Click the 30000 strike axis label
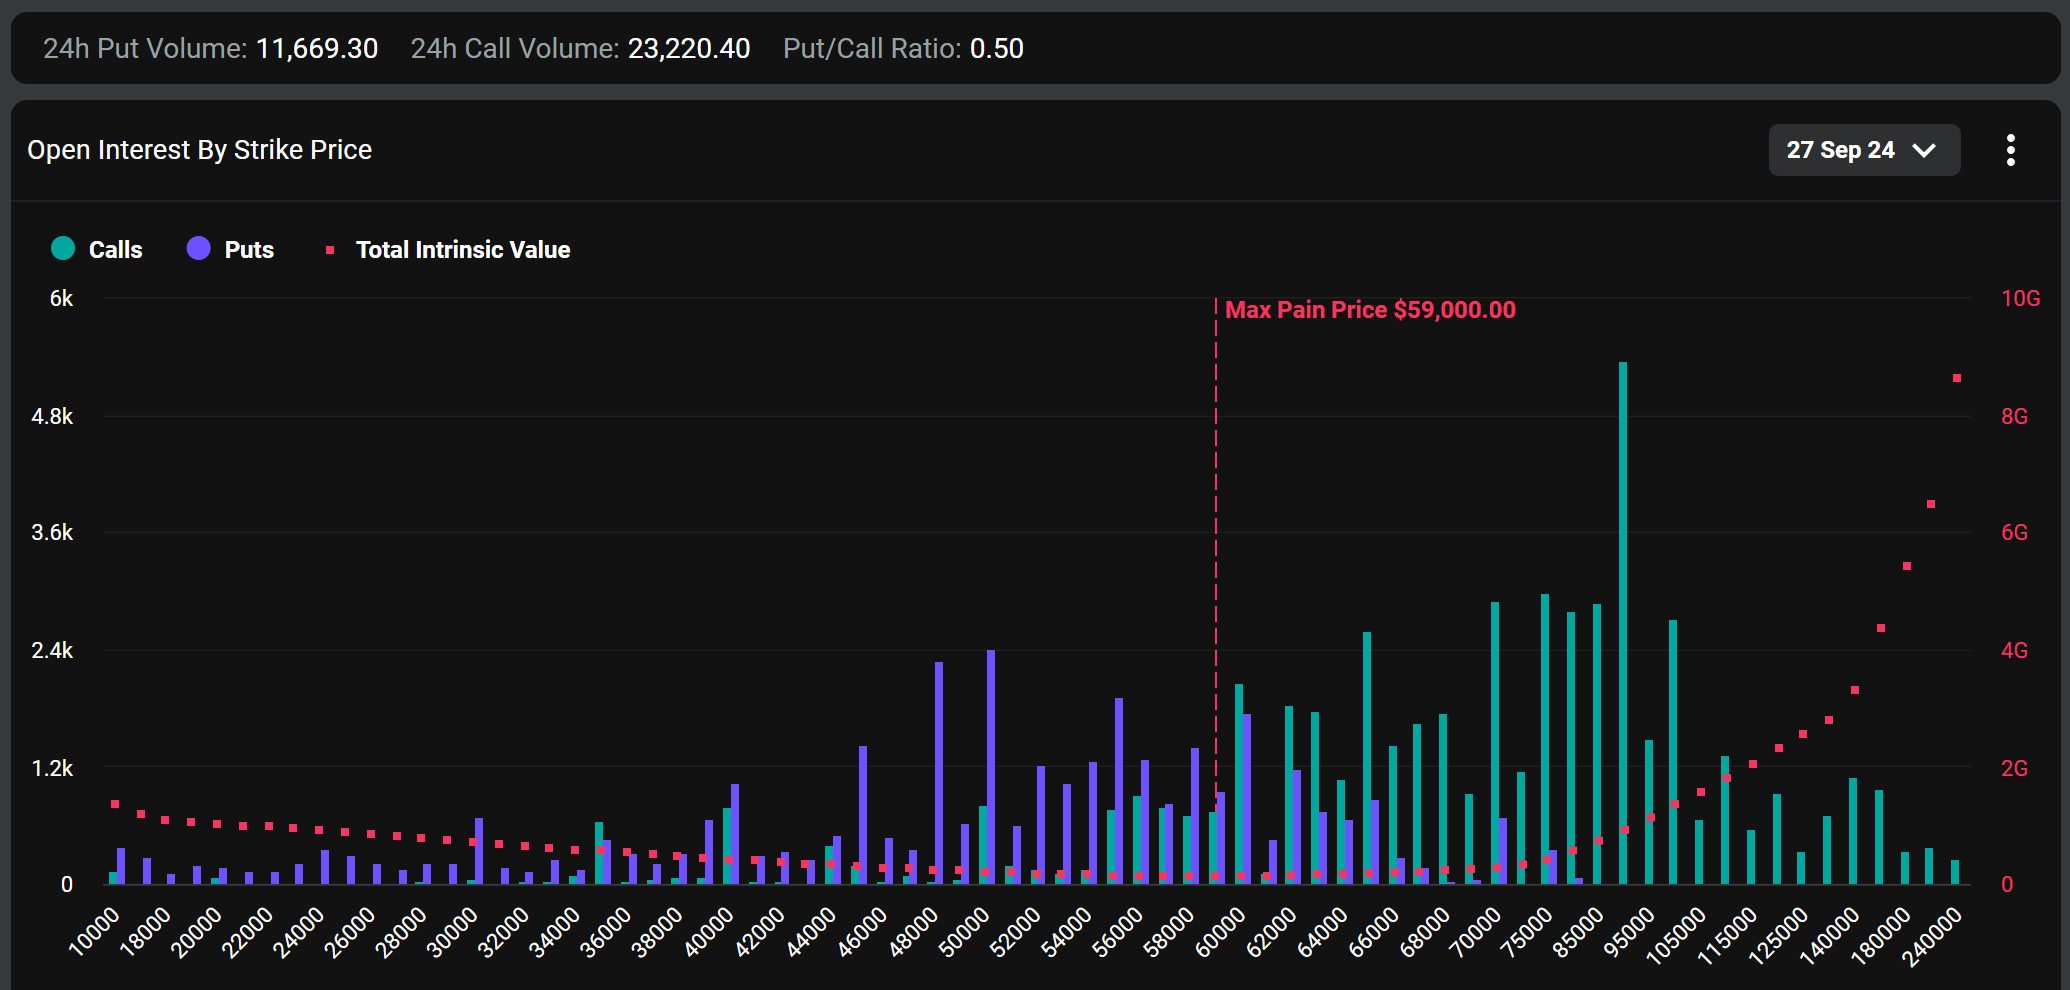Viewport: 2070px width, 990px height. (x=452, y=932)
